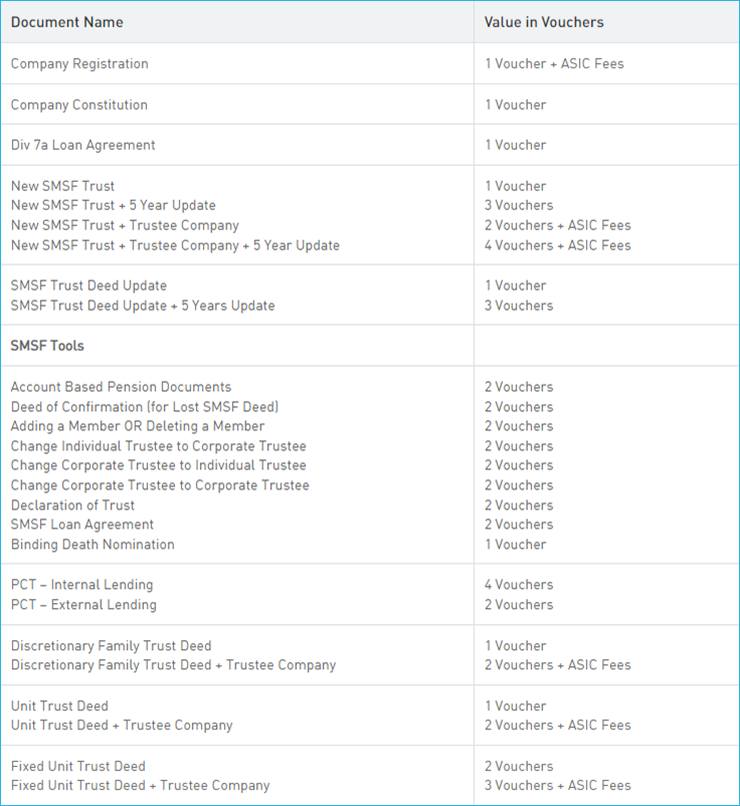Choose Discretionary Family Trust Deed + Trustee Company
The image size is (740, 806).
tap(173, 665)
